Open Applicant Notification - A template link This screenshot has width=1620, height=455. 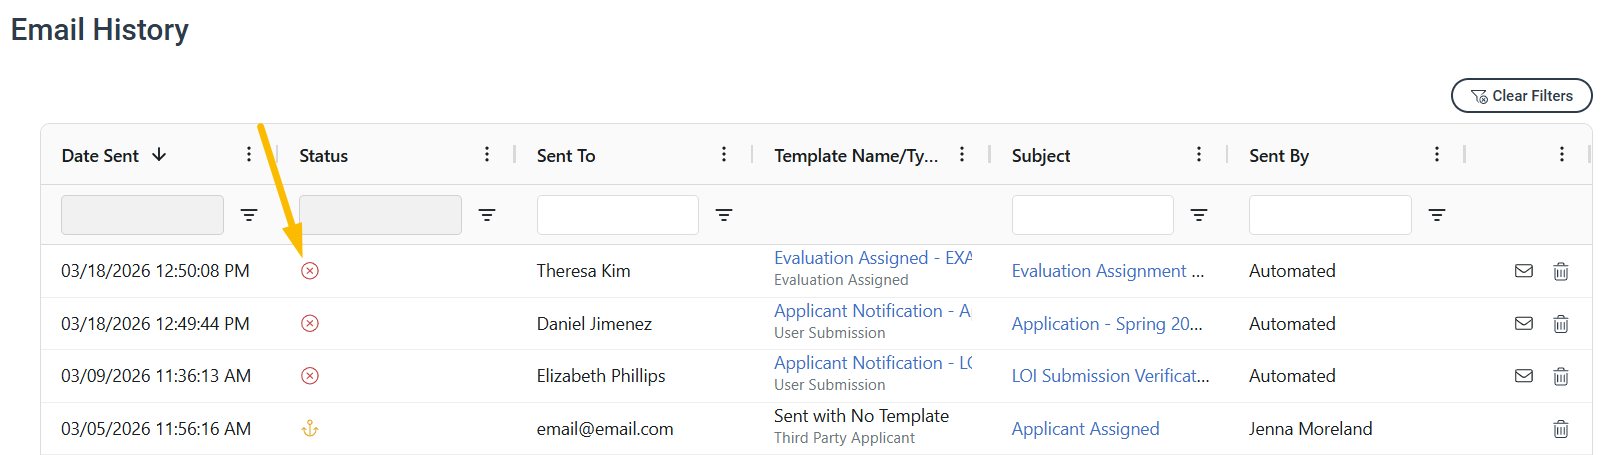(873, 311)
